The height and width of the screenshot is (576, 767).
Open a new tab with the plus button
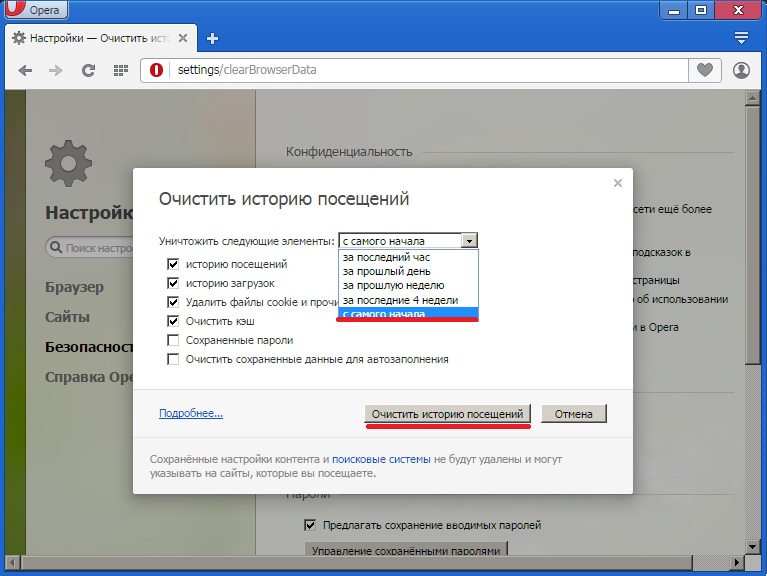coord(212,39)
